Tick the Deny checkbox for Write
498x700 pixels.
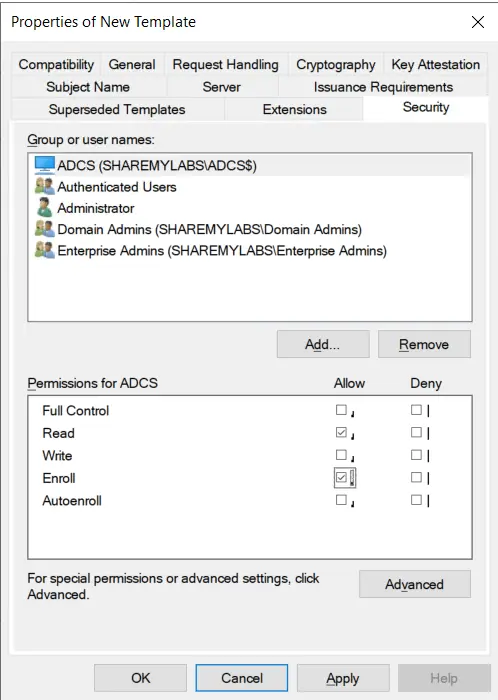[x=416, y=455]
